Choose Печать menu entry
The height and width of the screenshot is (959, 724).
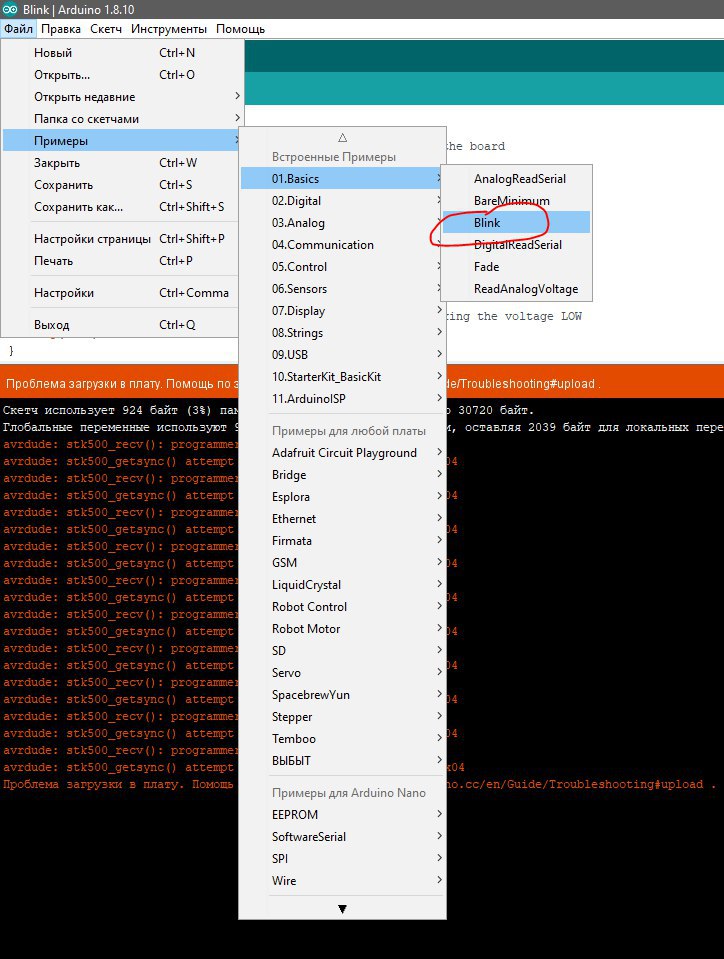click(122, 261)
